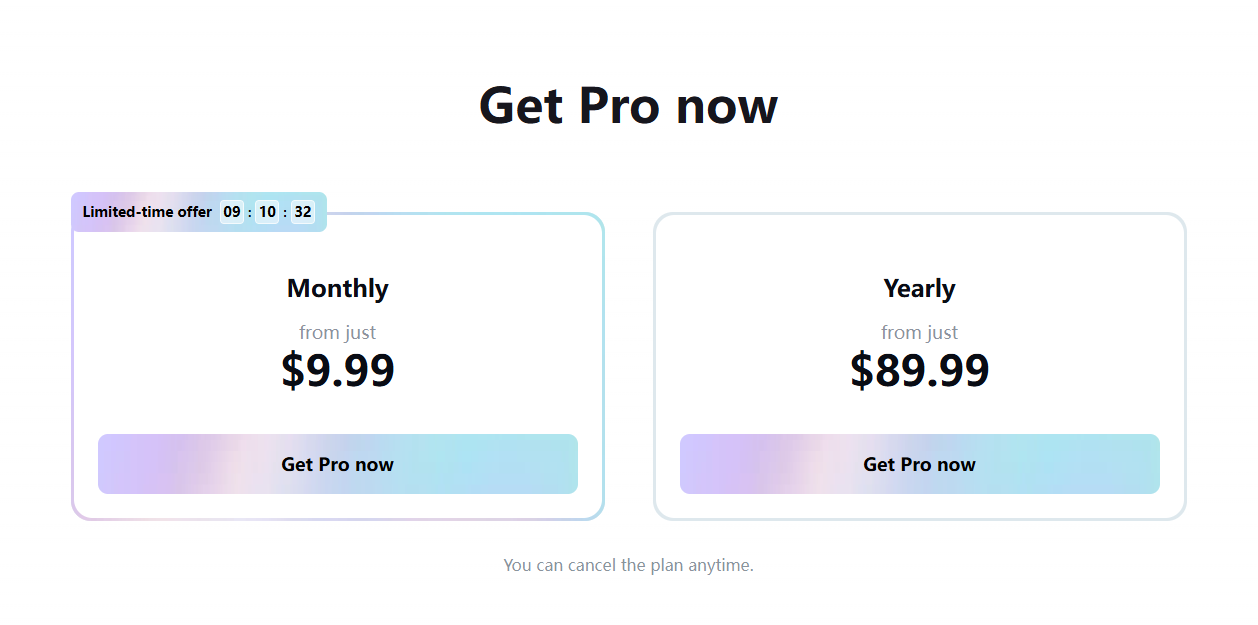Click the Monthly plan's Get Pro now button
The height and width of the screenshot is (625, 1258).
tap(337, 464)
